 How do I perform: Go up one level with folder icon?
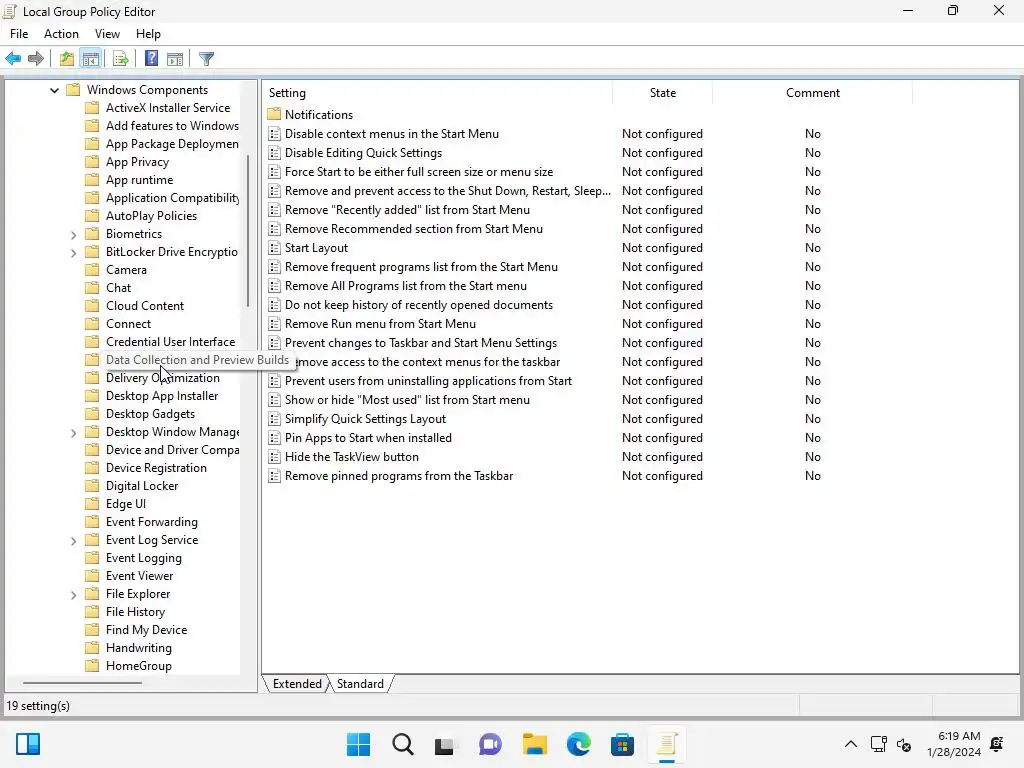67,59
